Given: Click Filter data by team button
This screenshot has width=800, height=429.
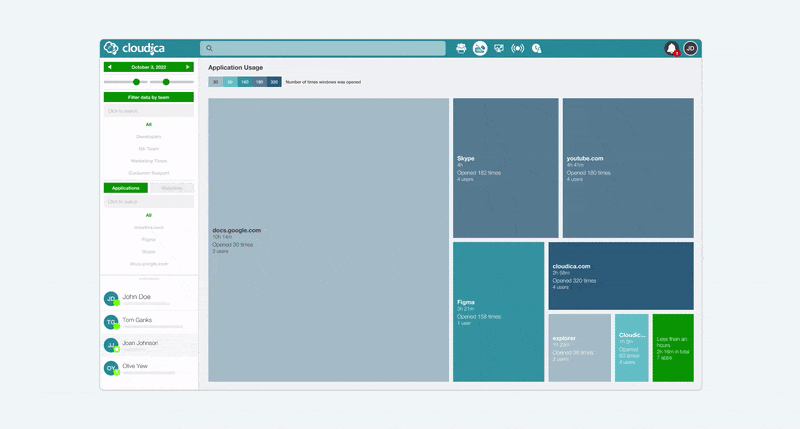Looking at the screenshot, I should click(148, 97).
